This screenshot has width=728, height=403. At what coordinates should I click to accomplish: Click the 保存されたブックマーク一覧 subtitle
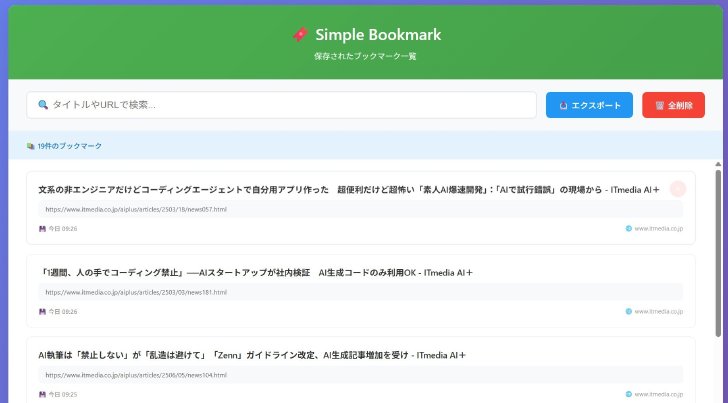tap(365, 56)
